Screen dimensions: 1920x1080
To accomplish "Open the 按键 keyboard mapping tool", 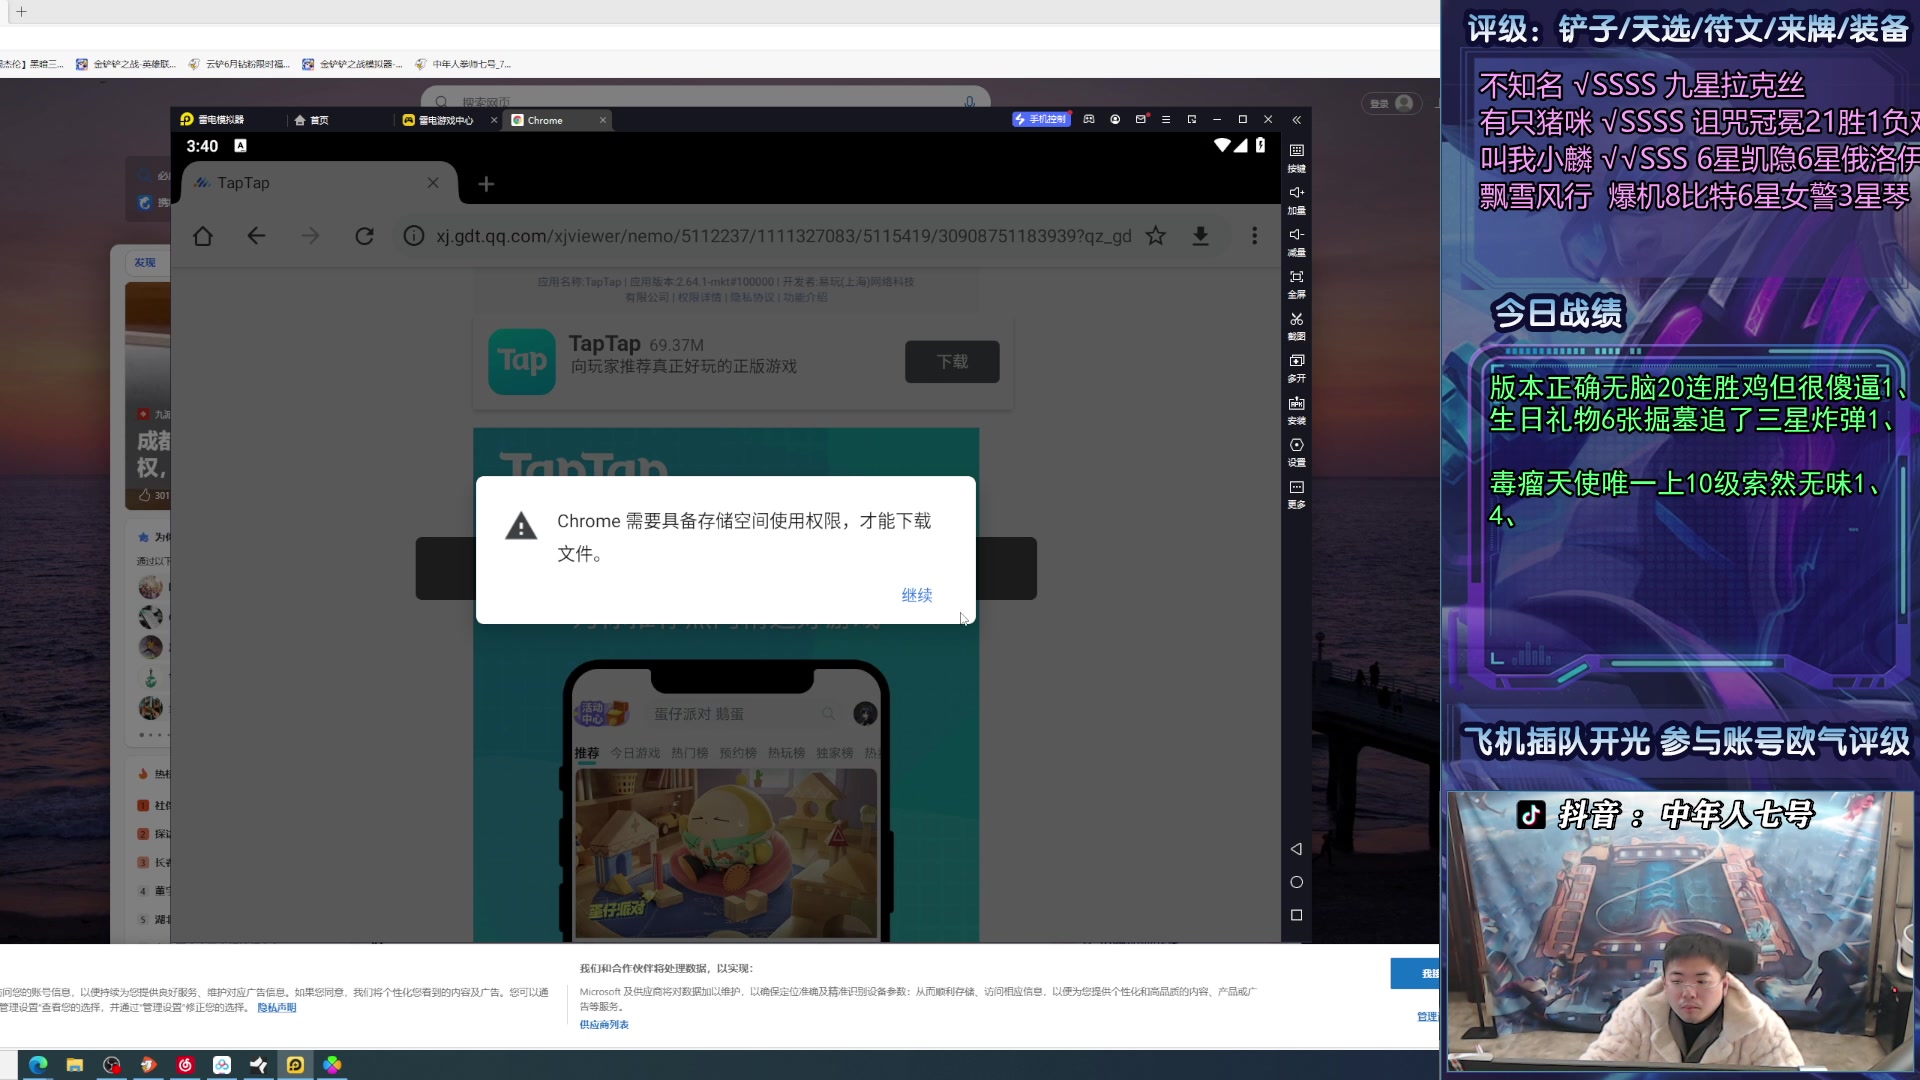I will (x=1296, y=157).
